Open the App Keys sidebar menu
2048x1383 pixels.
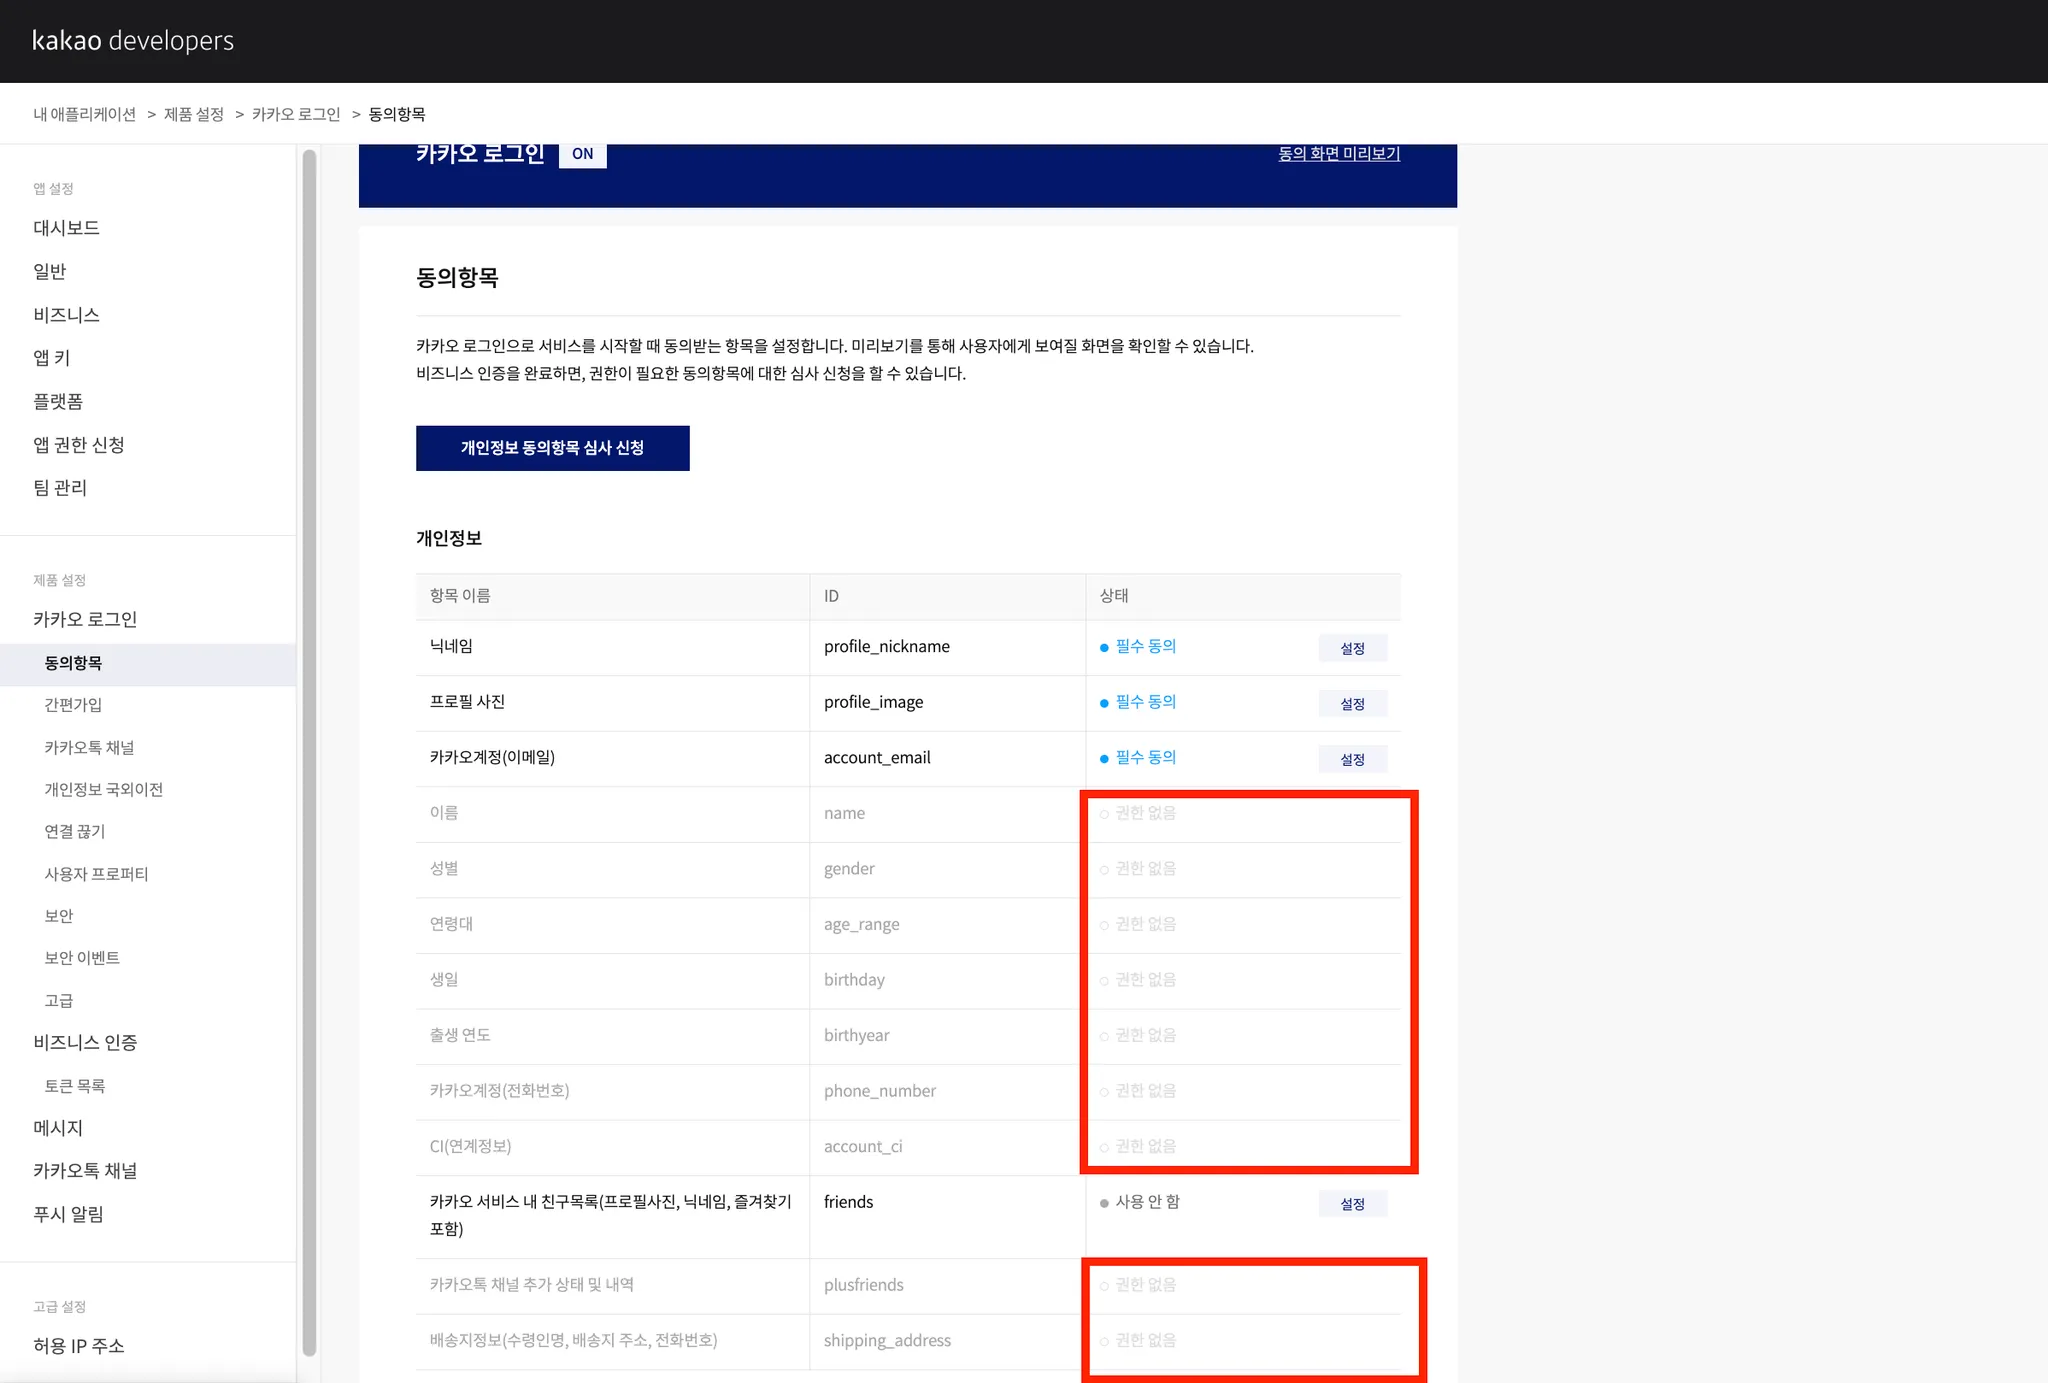click(52, 358)
